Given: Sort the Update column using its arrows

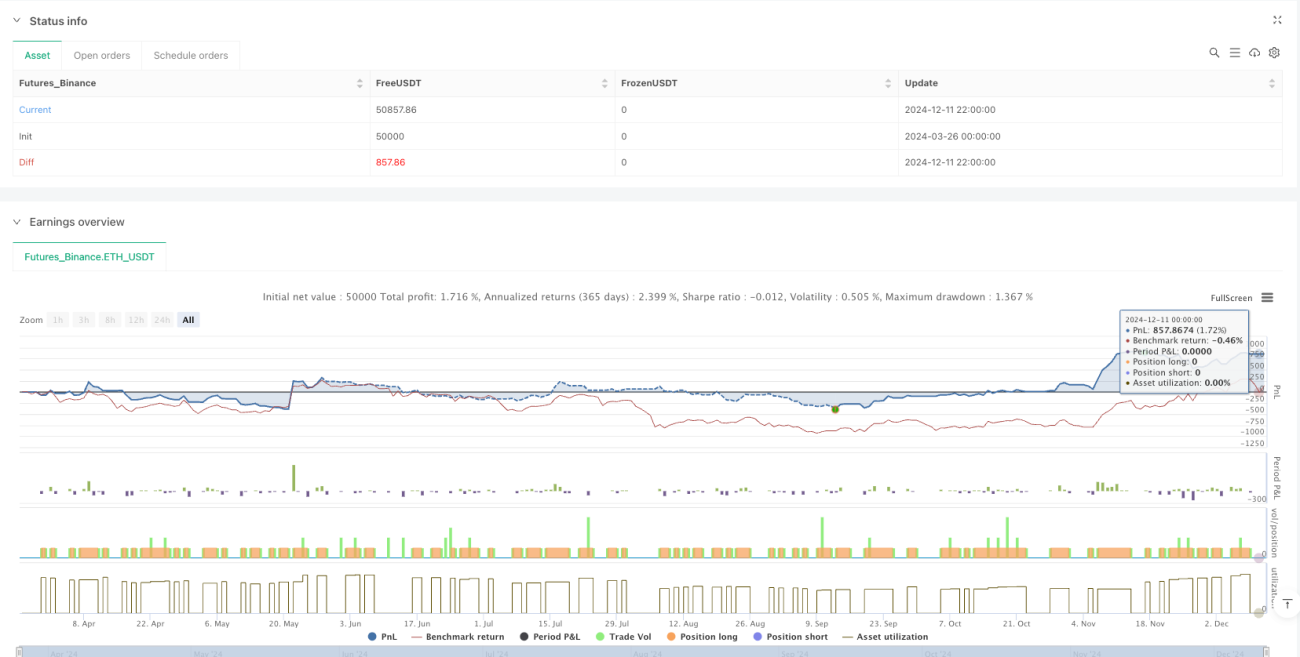Looking at the screenshot, I should (x=1272, y=83).
